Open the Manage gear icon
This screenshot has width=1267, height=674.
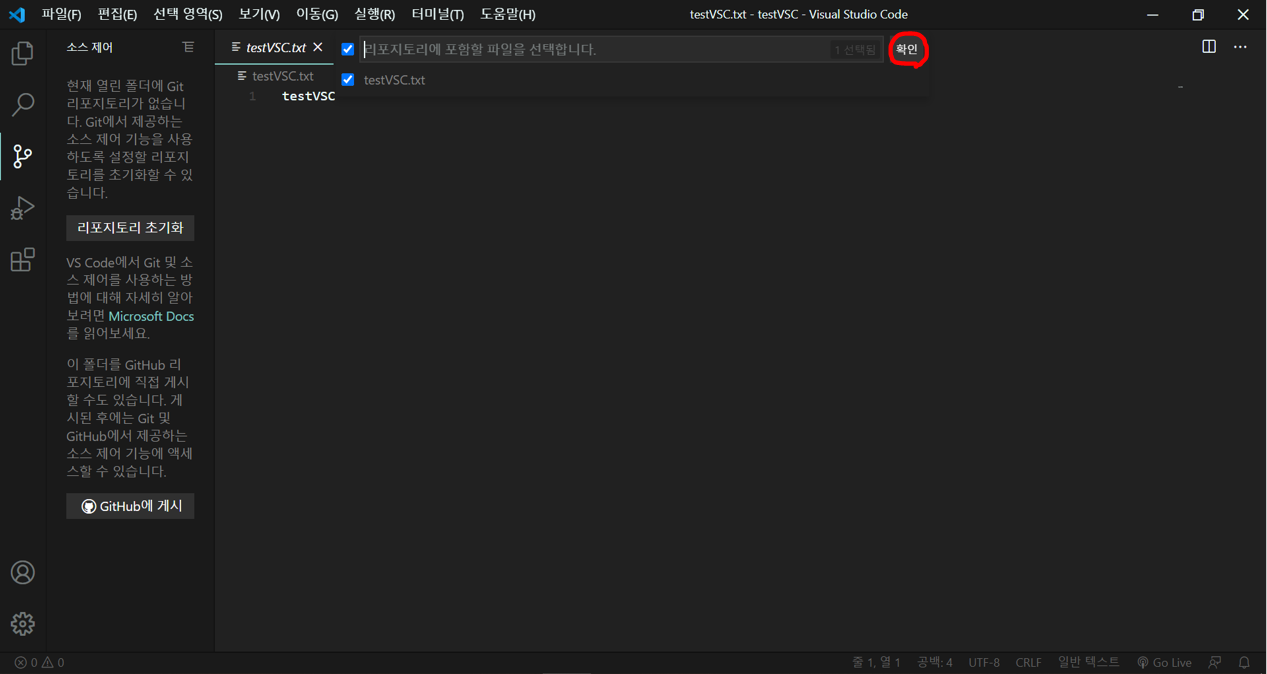coord(22,624)
